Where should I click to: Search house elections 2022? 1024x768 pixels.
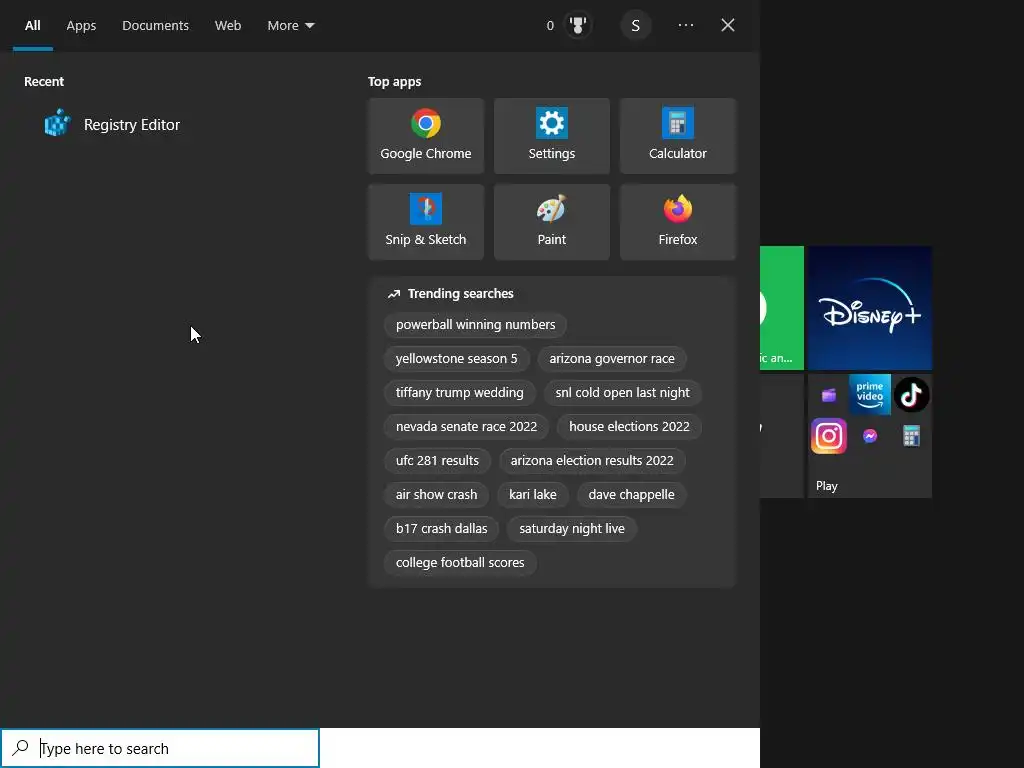(x=629, y=426)
